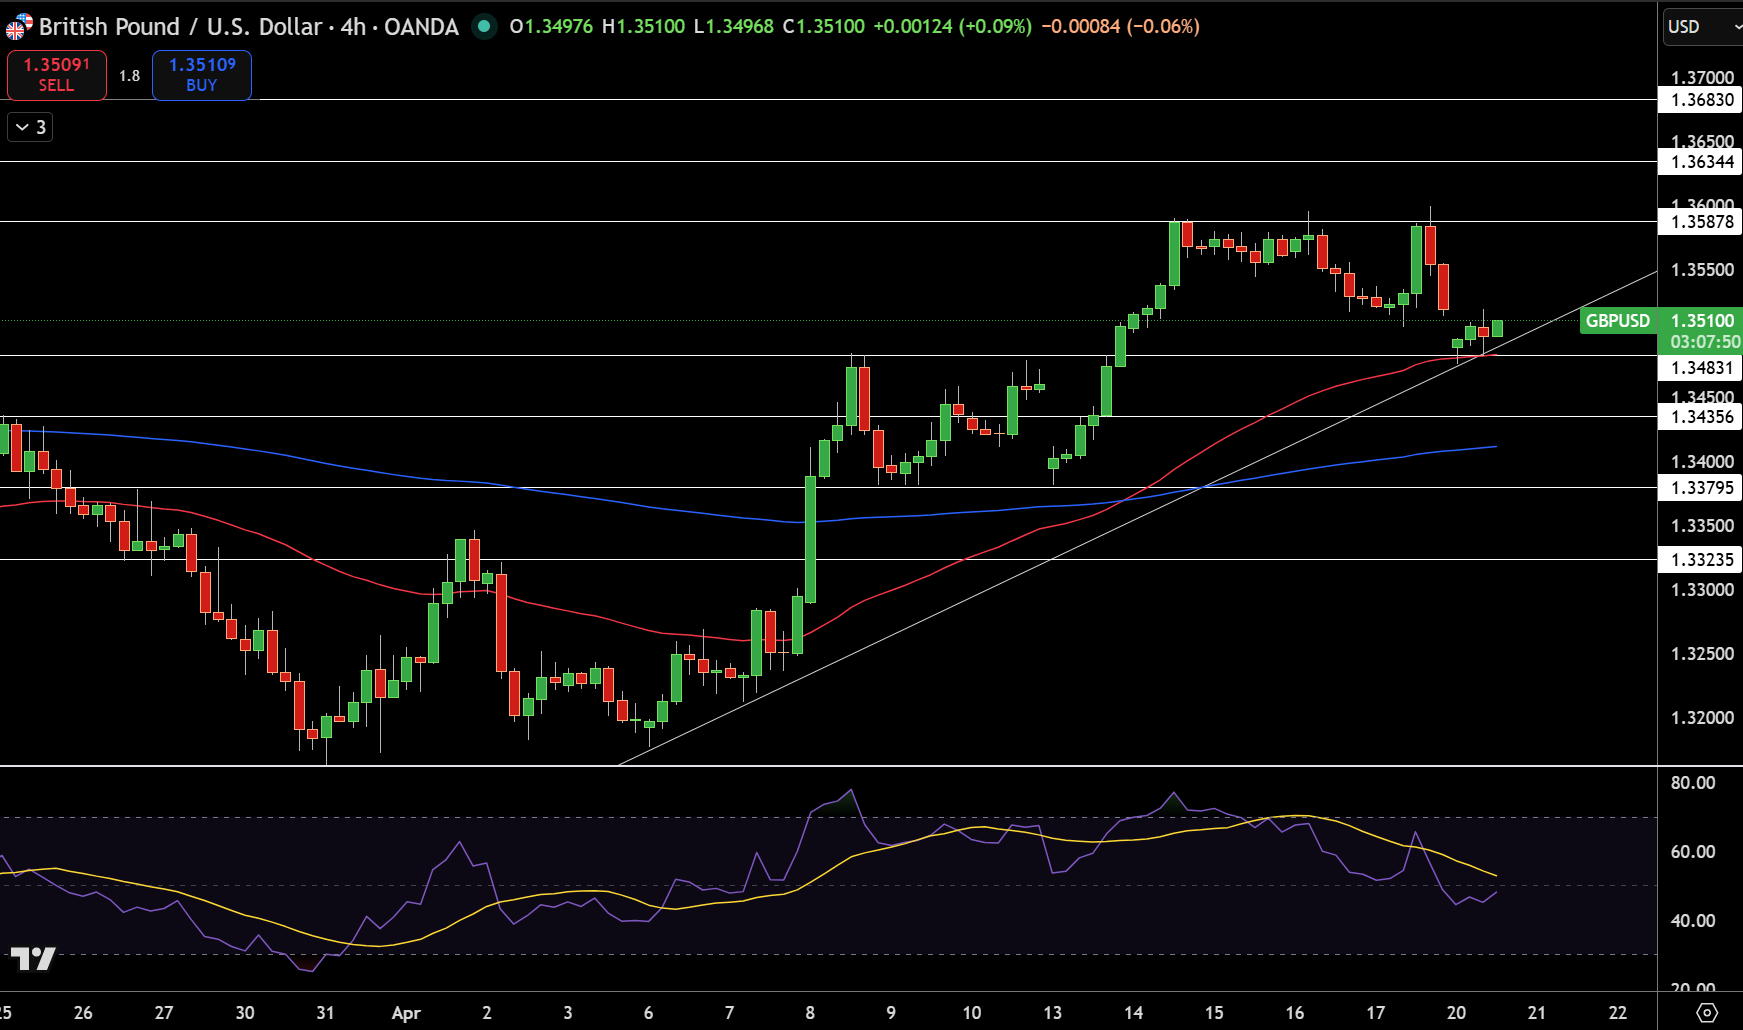Viewport: 1743px width, 1030px height.
Task: Select the 1.33795 horizontal line price label
Action: (1700, 488)
